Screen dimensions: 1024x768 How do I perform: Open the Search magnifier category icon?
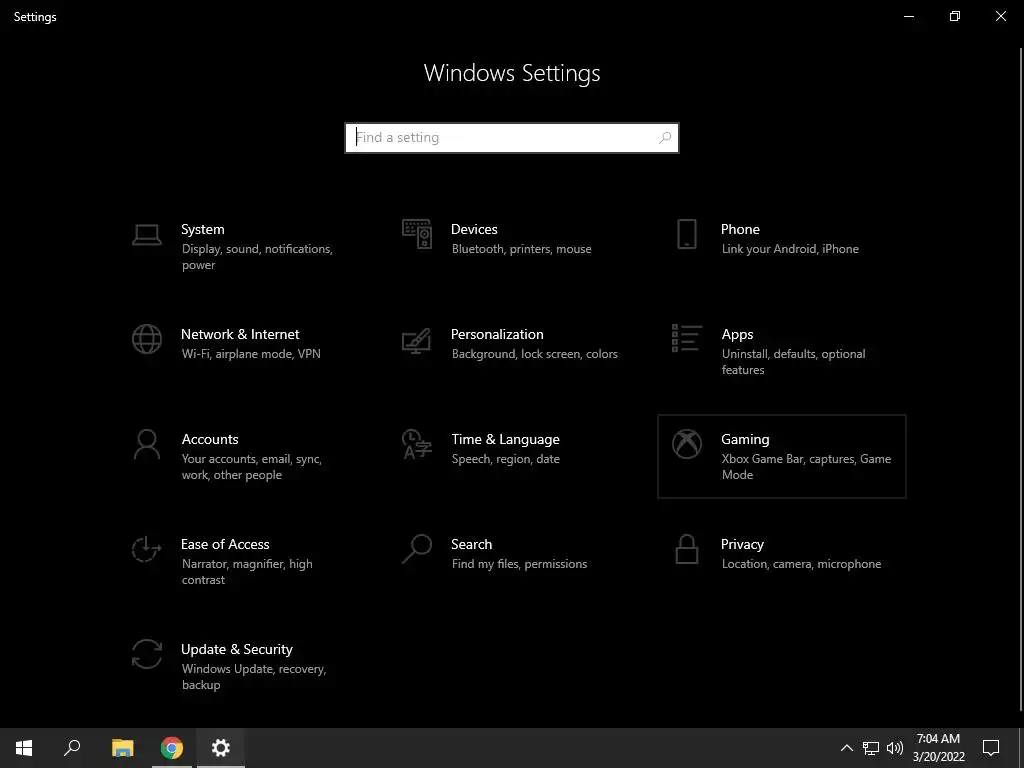tap(417, 549)
